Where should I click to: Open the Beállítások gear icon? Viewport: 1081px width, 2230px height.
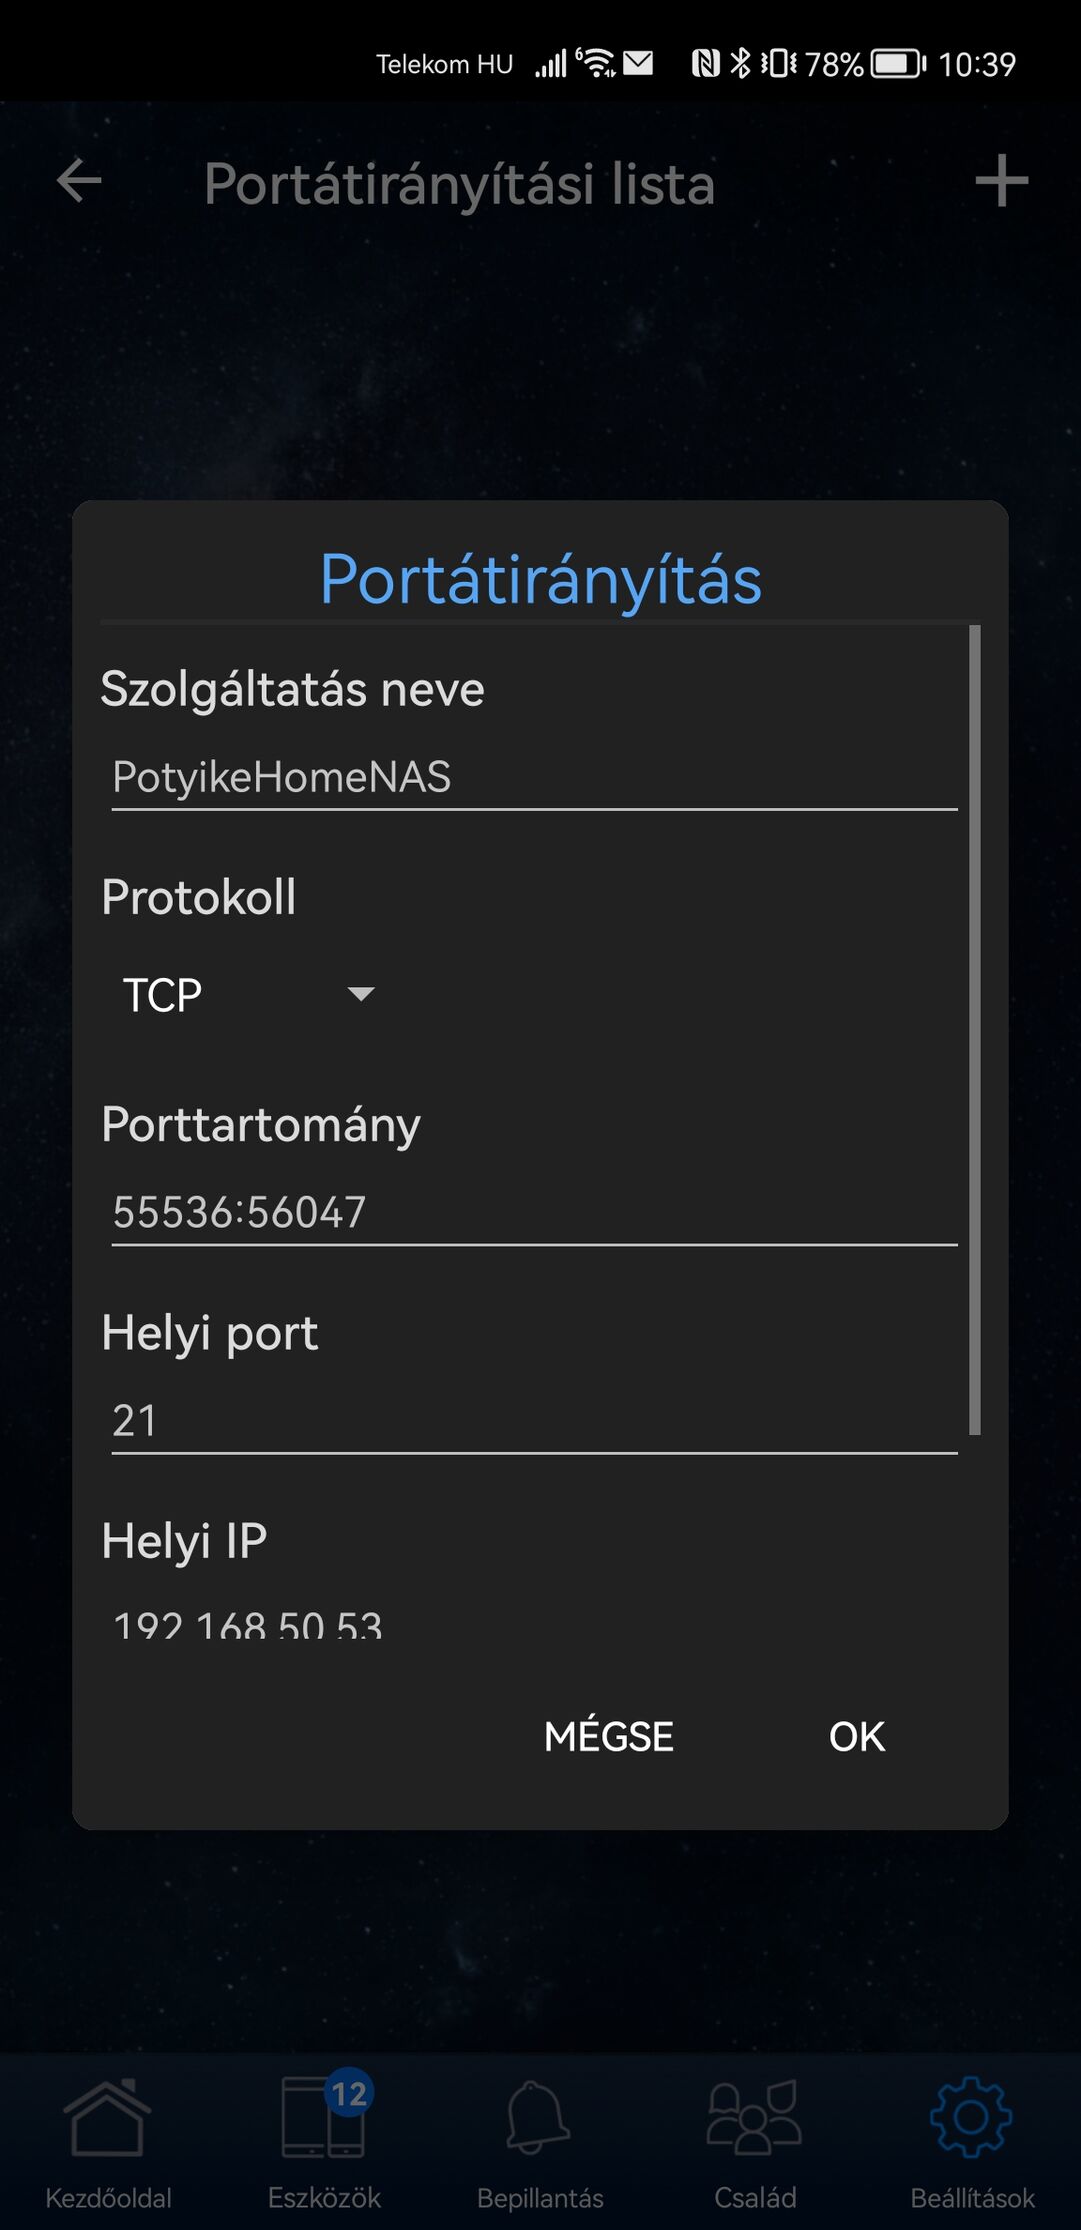[x=971, y=2118]
